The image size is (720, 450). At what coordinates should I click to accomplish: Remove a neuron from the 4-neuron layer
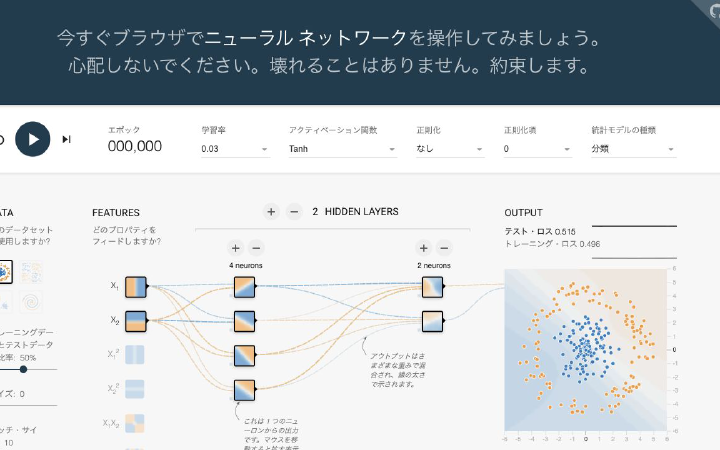256,248
